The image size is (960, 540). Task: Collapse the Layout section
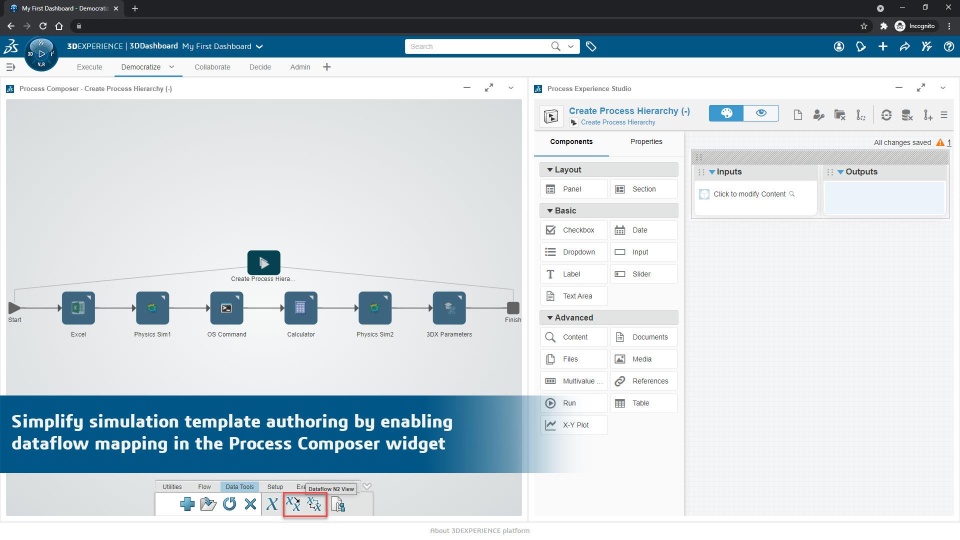(x=550, y=170)
